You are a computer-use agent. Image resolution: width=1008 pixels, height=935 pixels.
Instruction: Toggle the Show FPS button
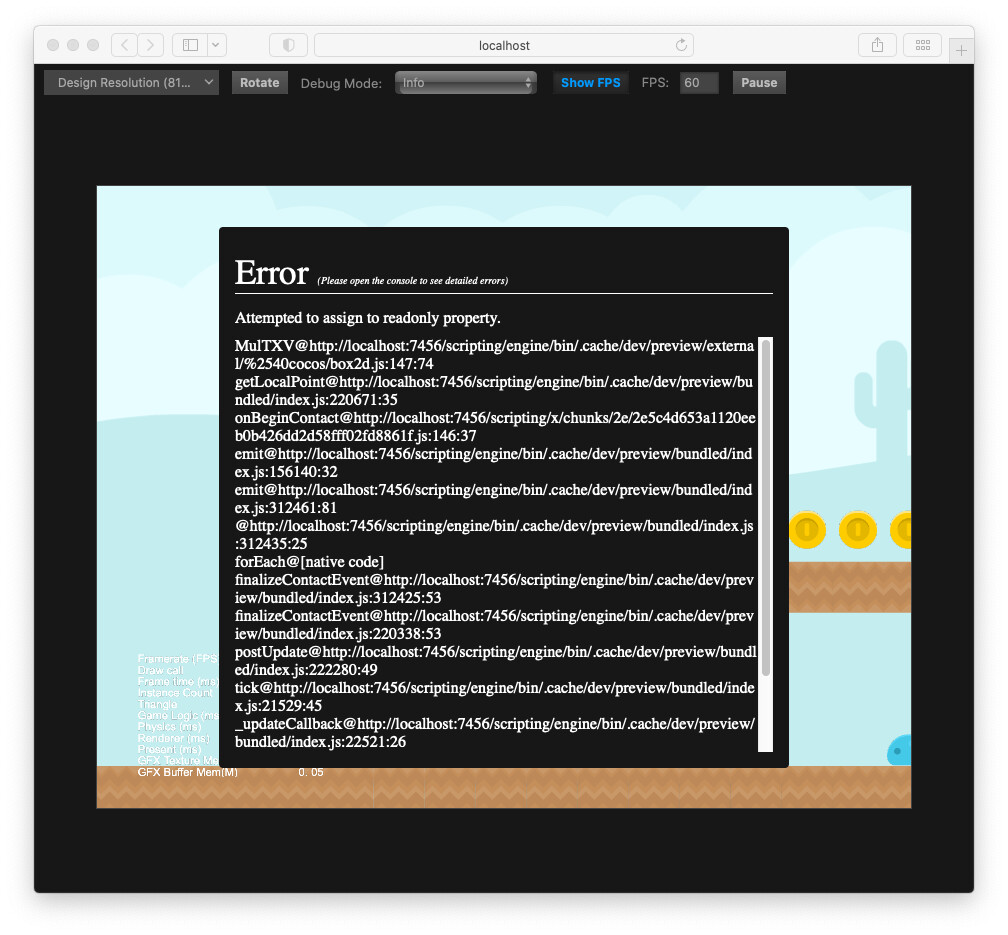590,83
